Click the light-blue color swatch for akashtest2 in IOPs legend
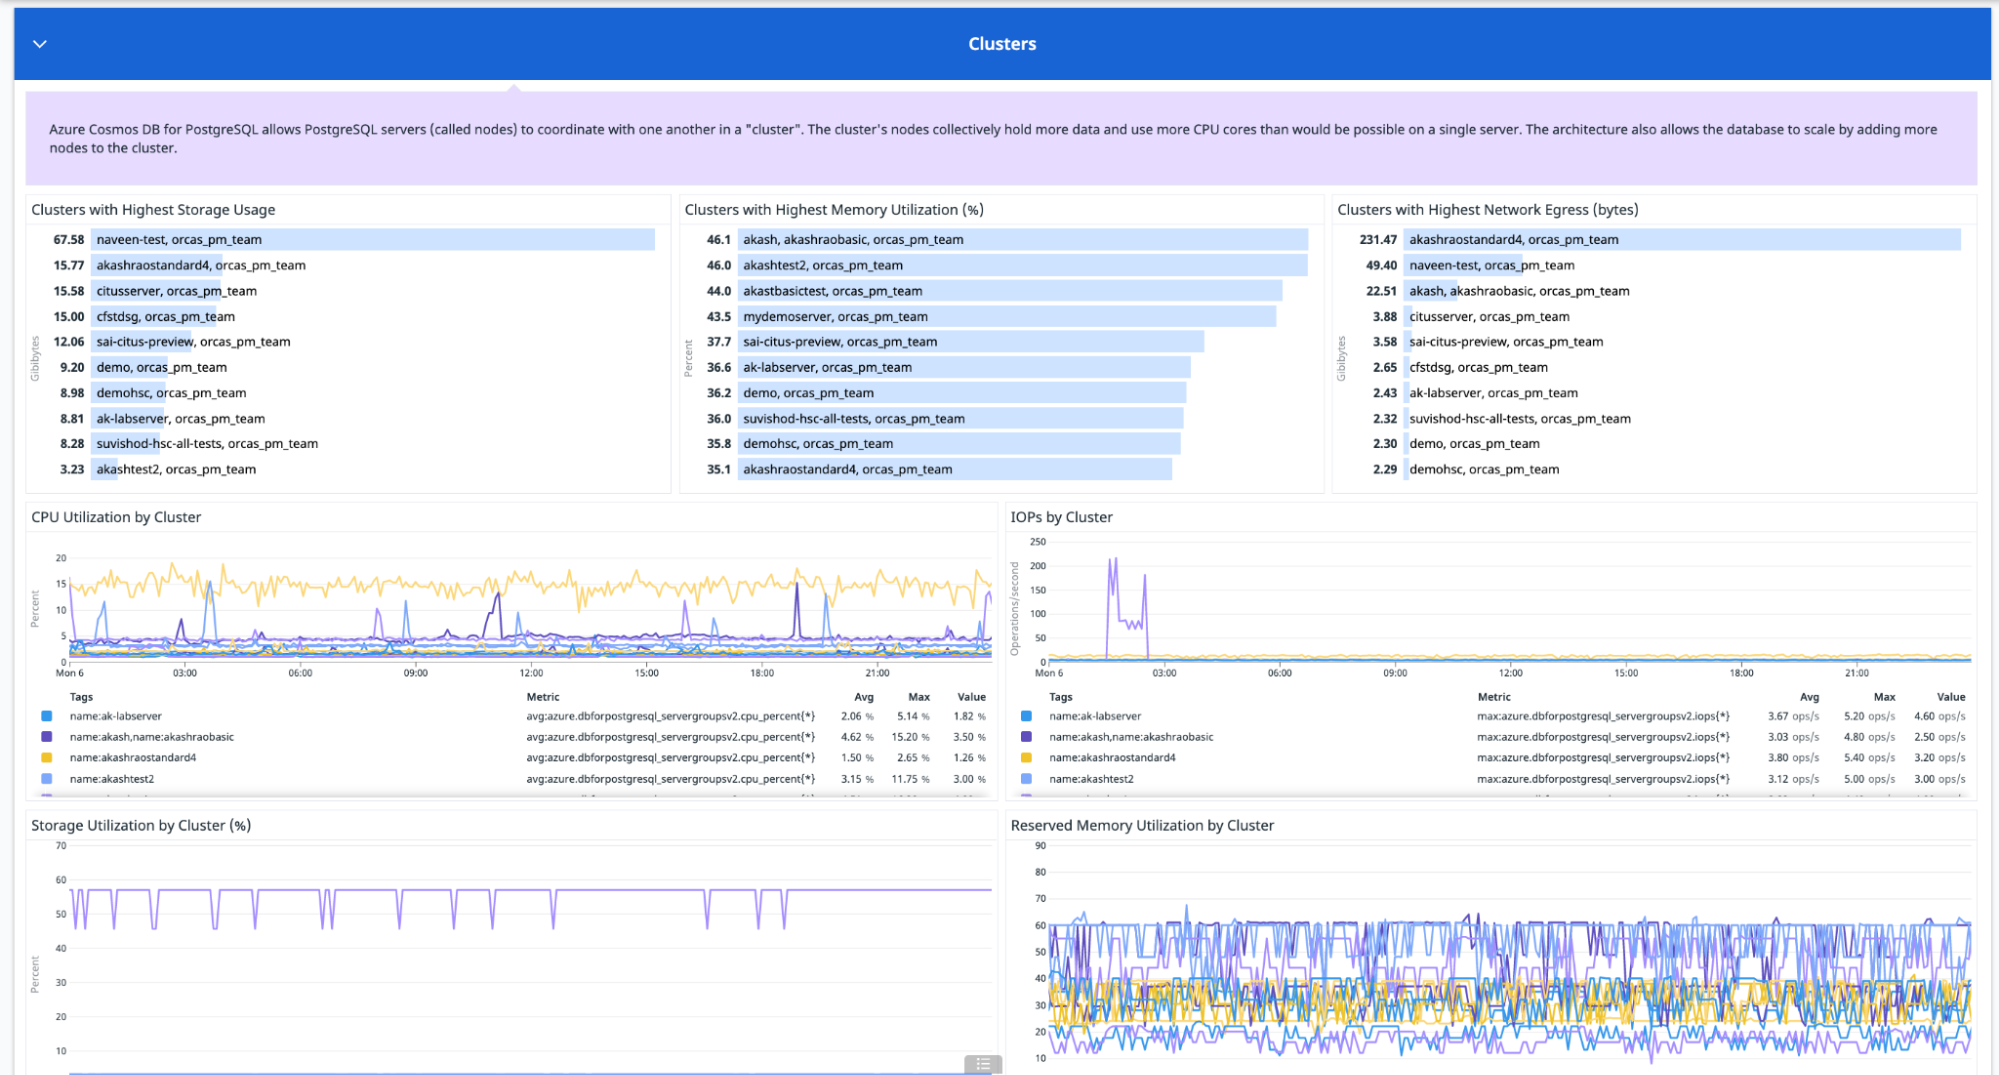The height and width of the screenshot is (1075, 1999). pyautogui.click(x=1025, y=778)
